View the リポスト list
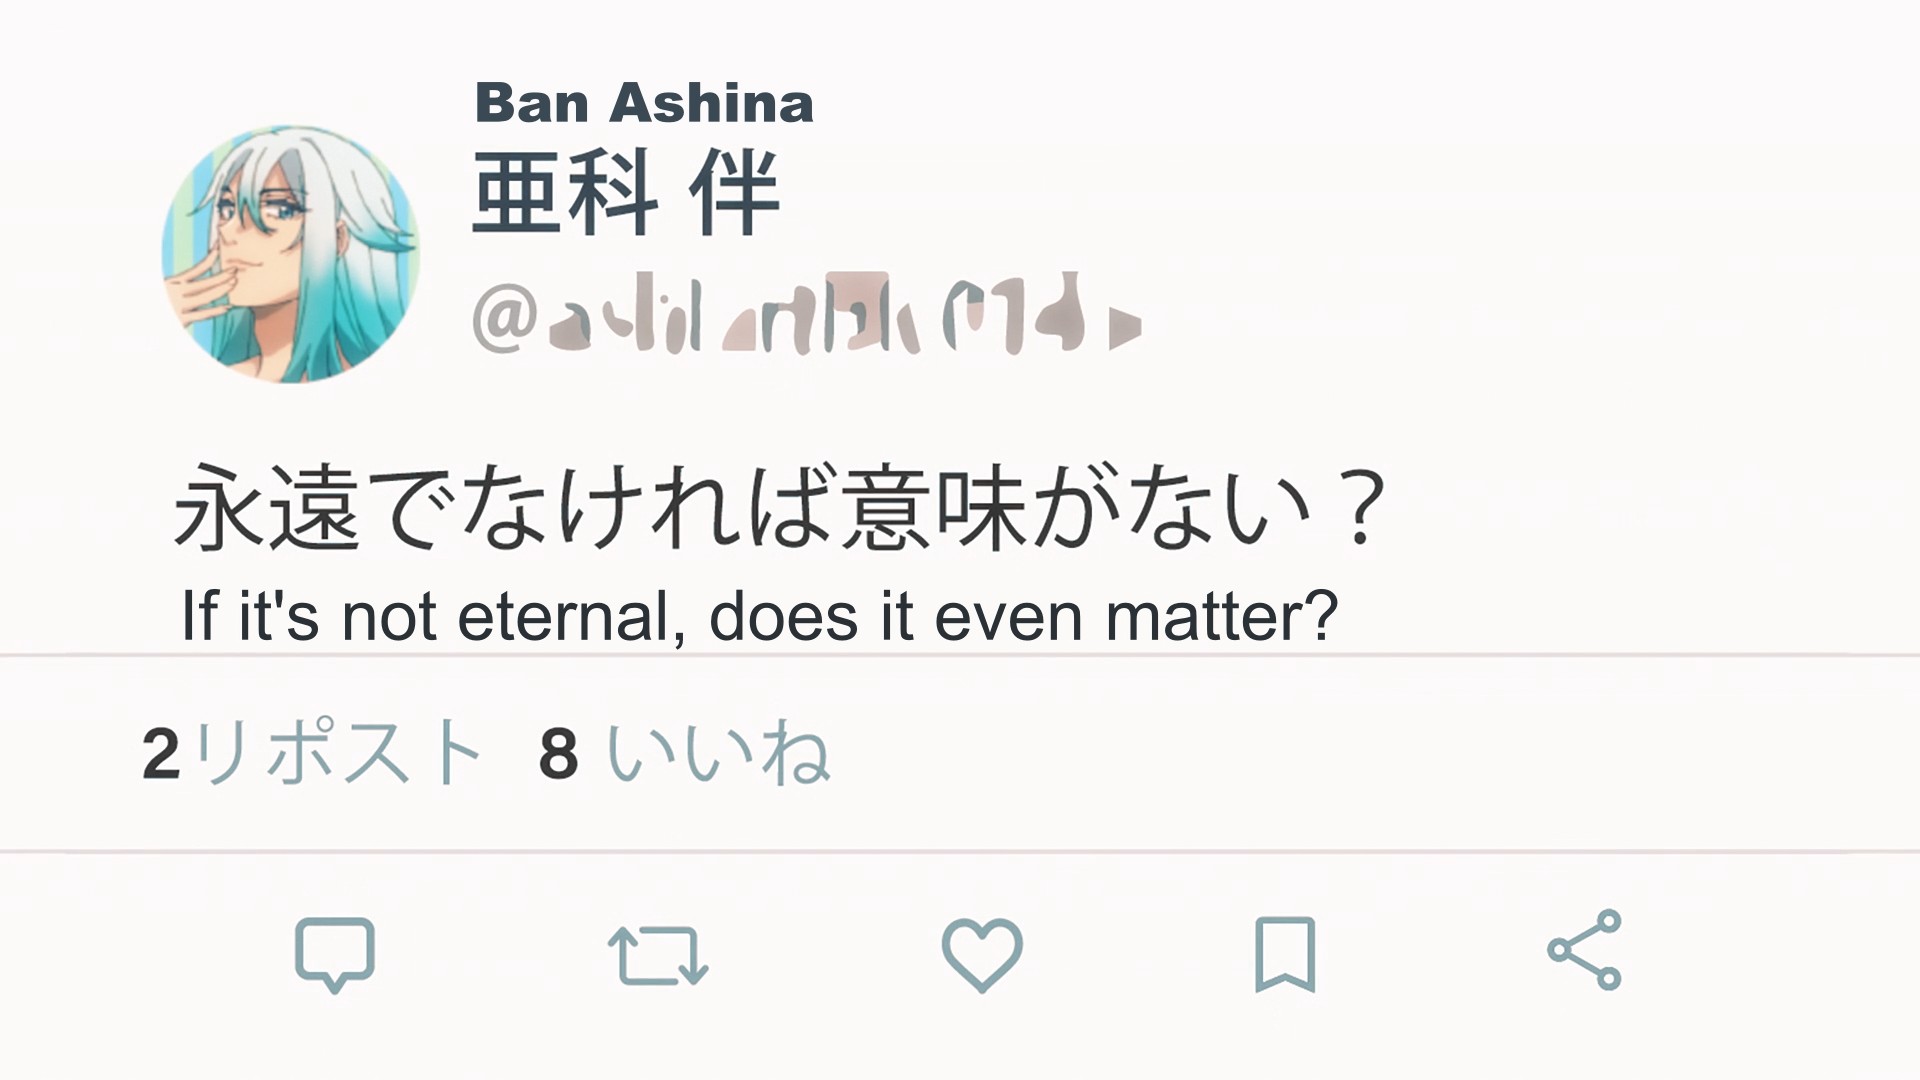1920x1080 pixels. (x=338, y=753)
